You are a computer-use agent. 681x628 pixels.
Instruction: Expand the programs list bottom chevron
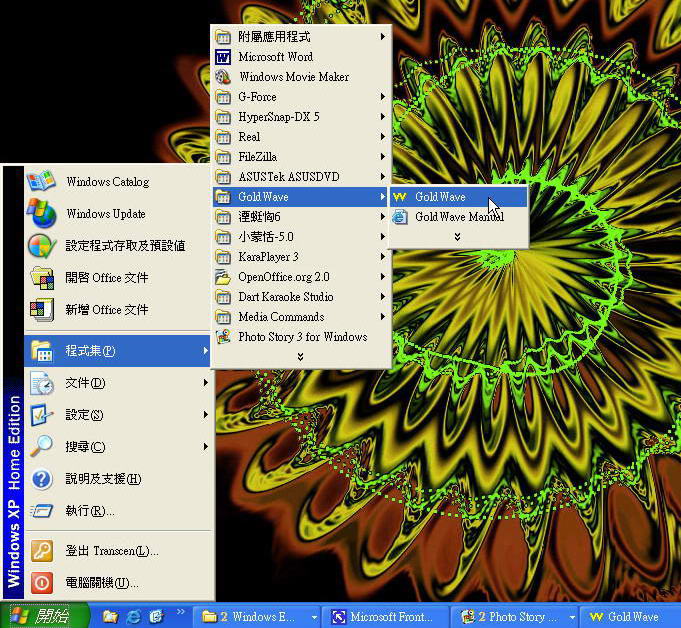[299, 357]
